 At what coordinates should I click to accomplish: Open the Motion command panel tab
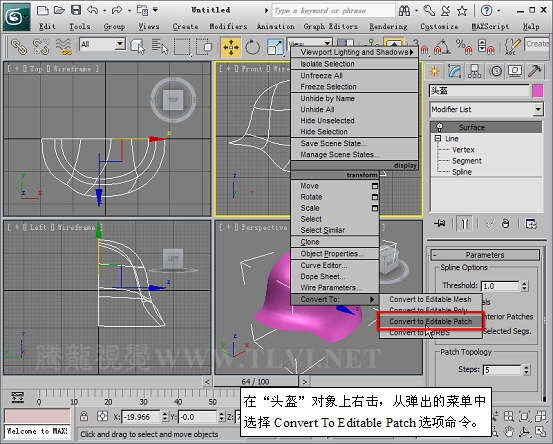point(496,72)
